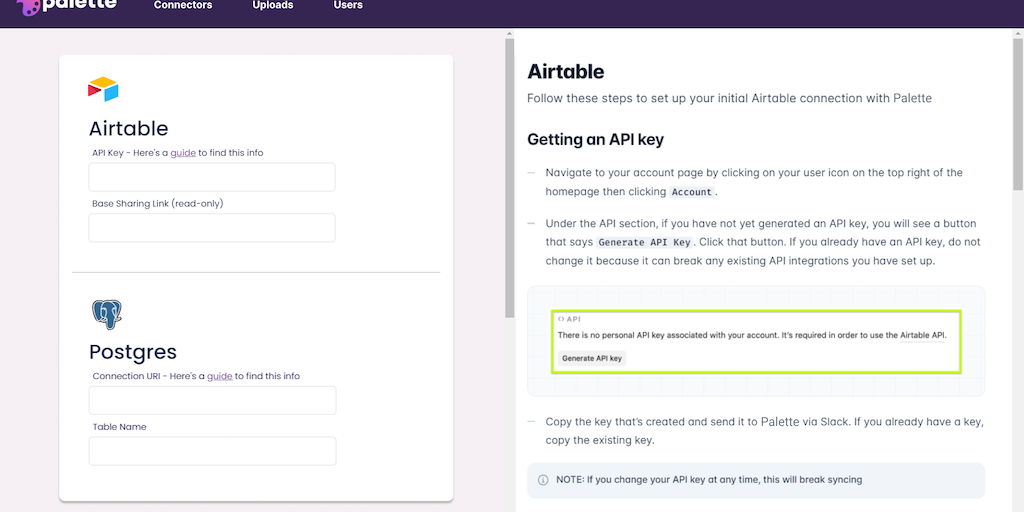Click the Postgres elephant icon
The width and height of the screenshot is (1024, 512).
click(107, 315)
